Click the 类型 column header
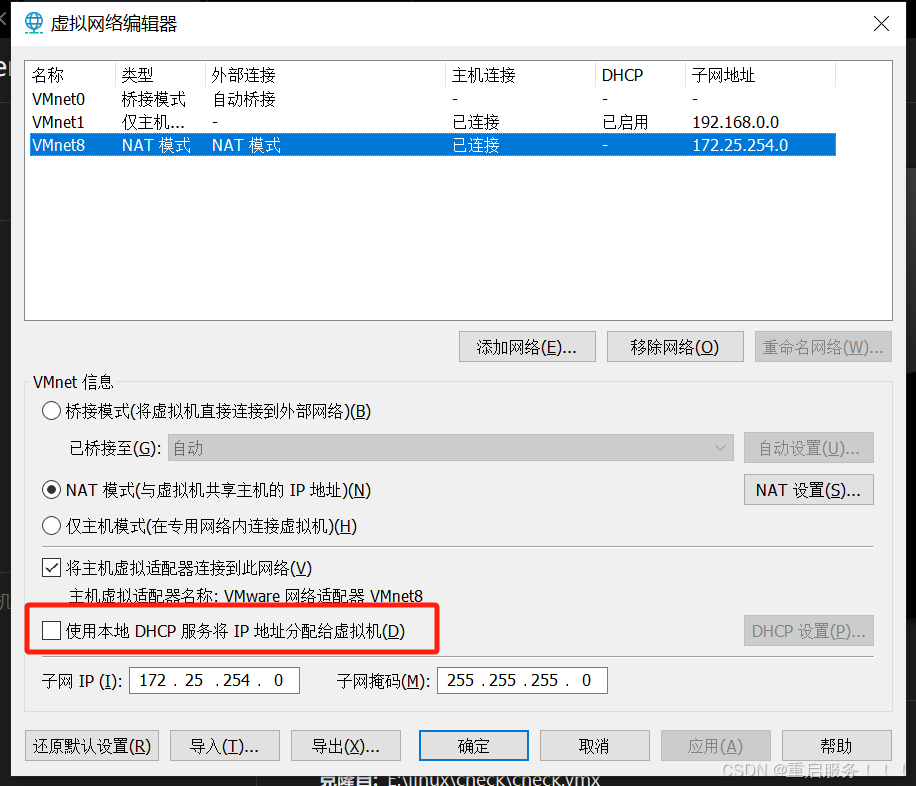The image size is (916, 786). coord(161,75)
